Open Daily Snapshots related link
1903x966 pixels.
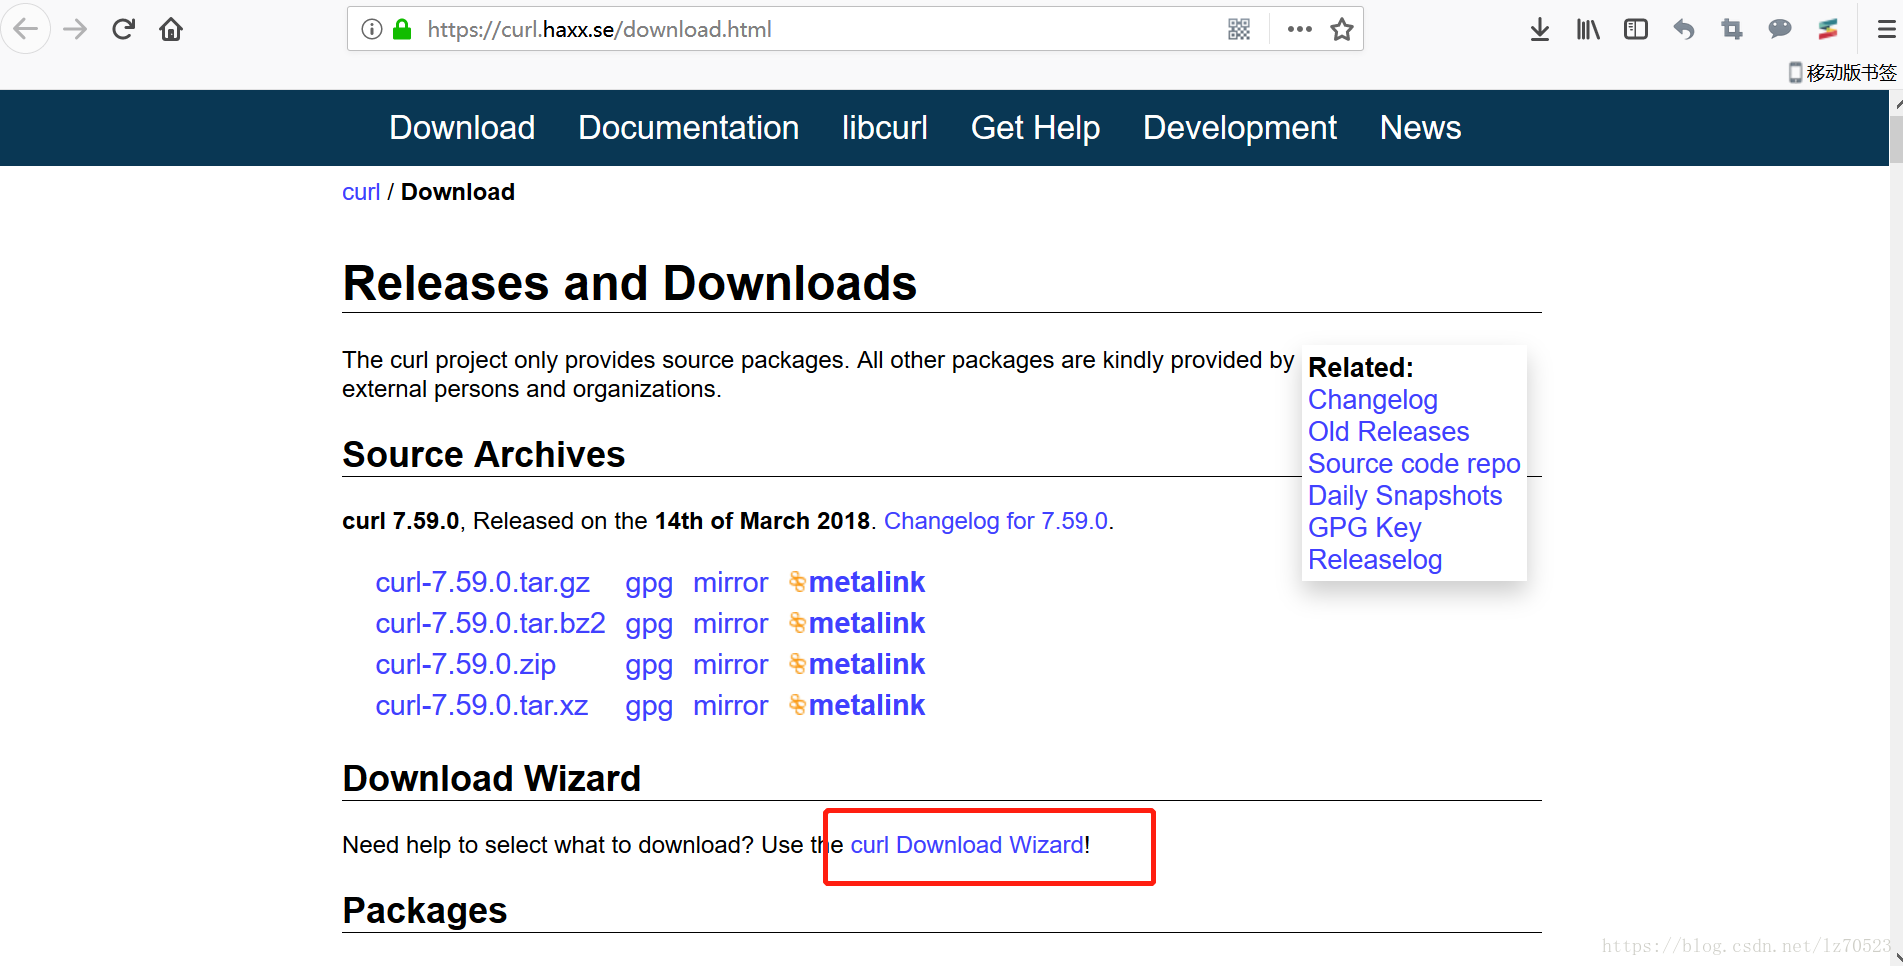coord(1405,496)
